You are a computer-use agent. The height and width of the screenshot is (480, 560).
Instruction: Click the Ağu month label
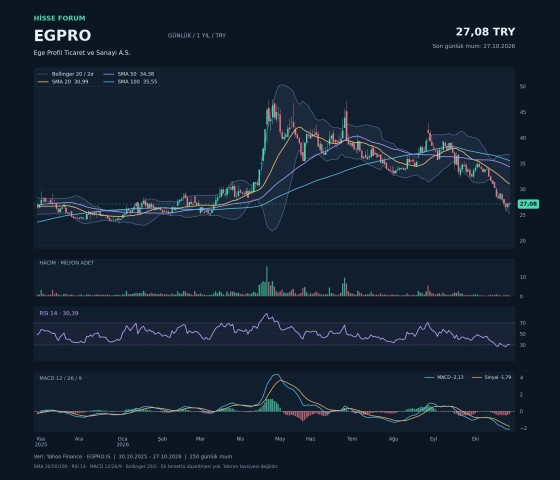[393, 439]
